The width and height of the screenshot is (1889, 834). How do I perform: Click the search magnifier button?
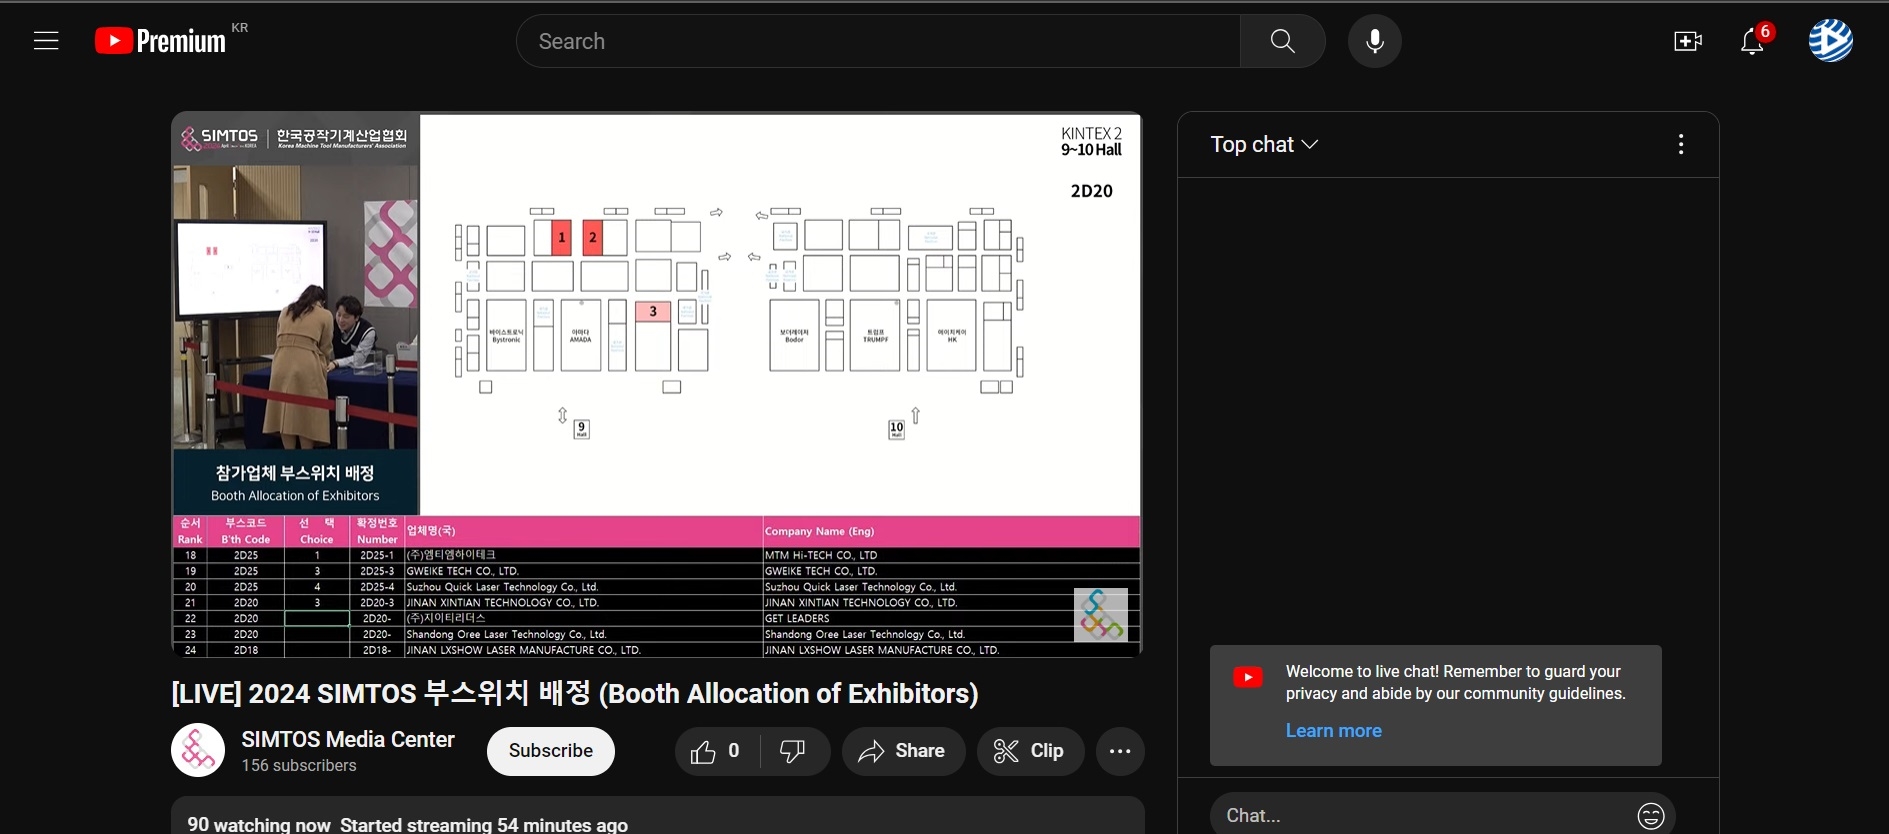pos(1282,41)
